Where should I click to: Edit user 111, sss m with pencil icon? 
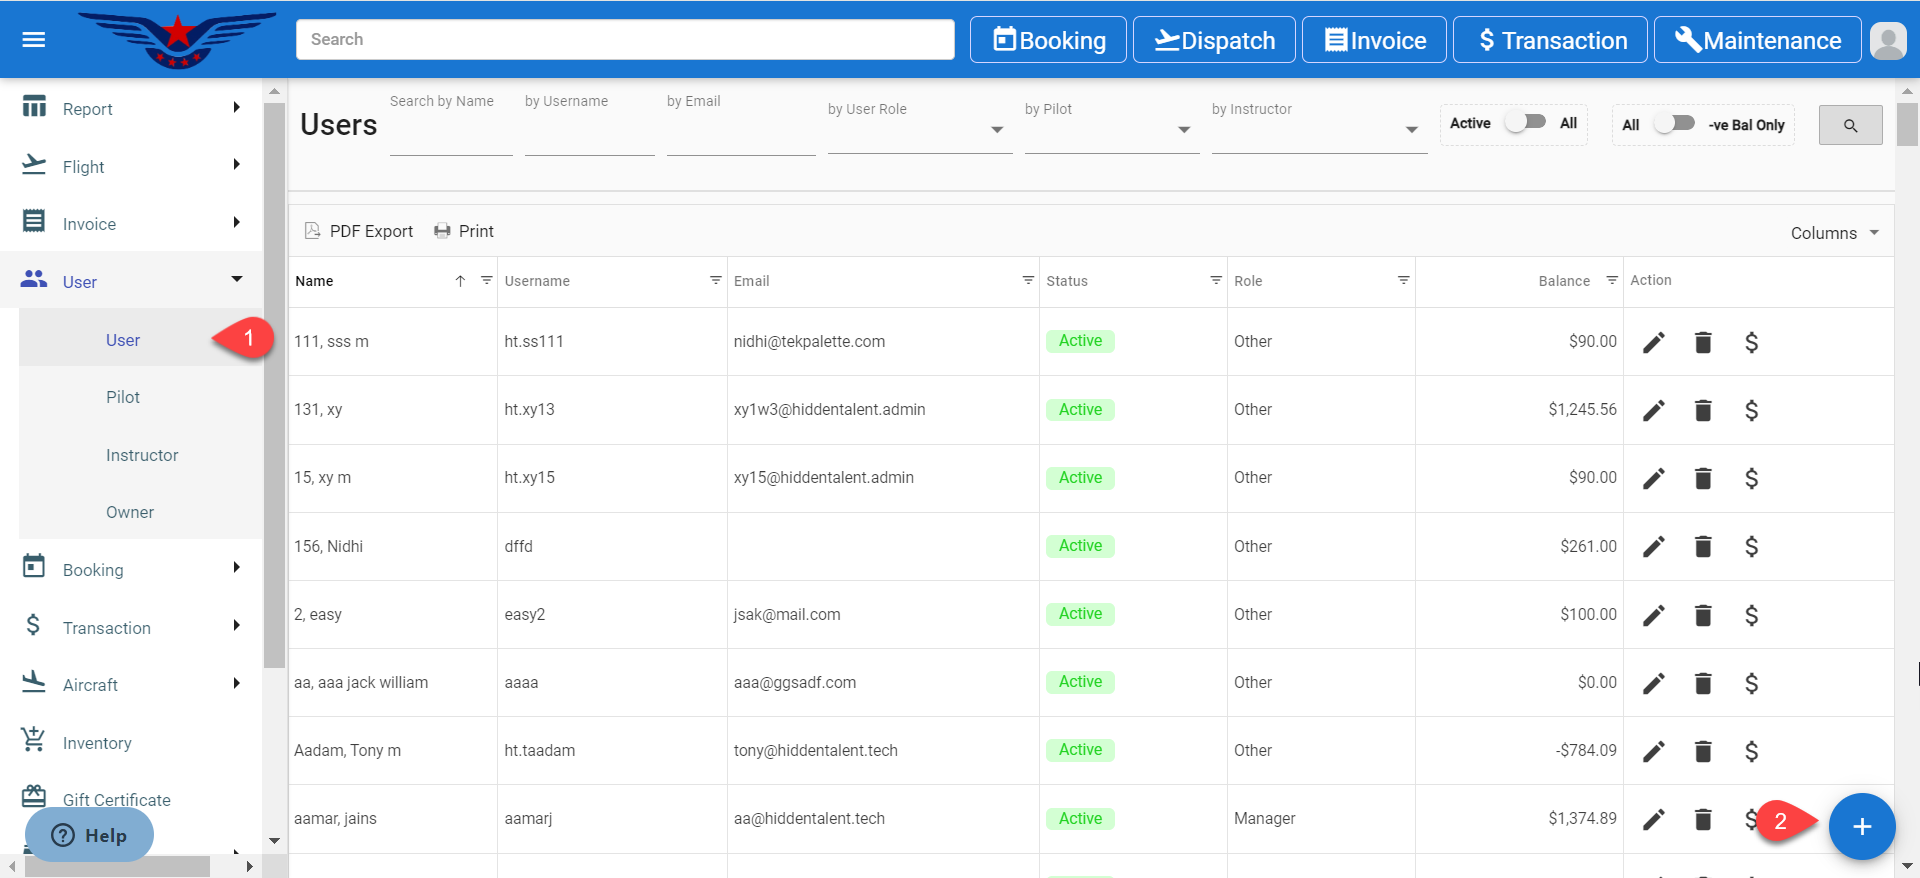click(1654, 343)
